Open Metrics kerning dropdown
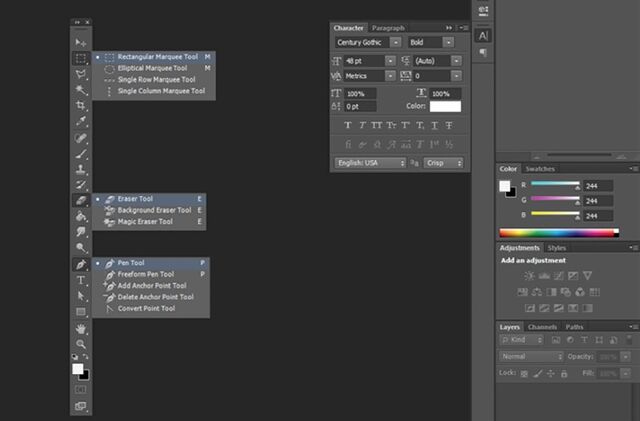This screenshot has width=640, height=421. pos(390,76)
